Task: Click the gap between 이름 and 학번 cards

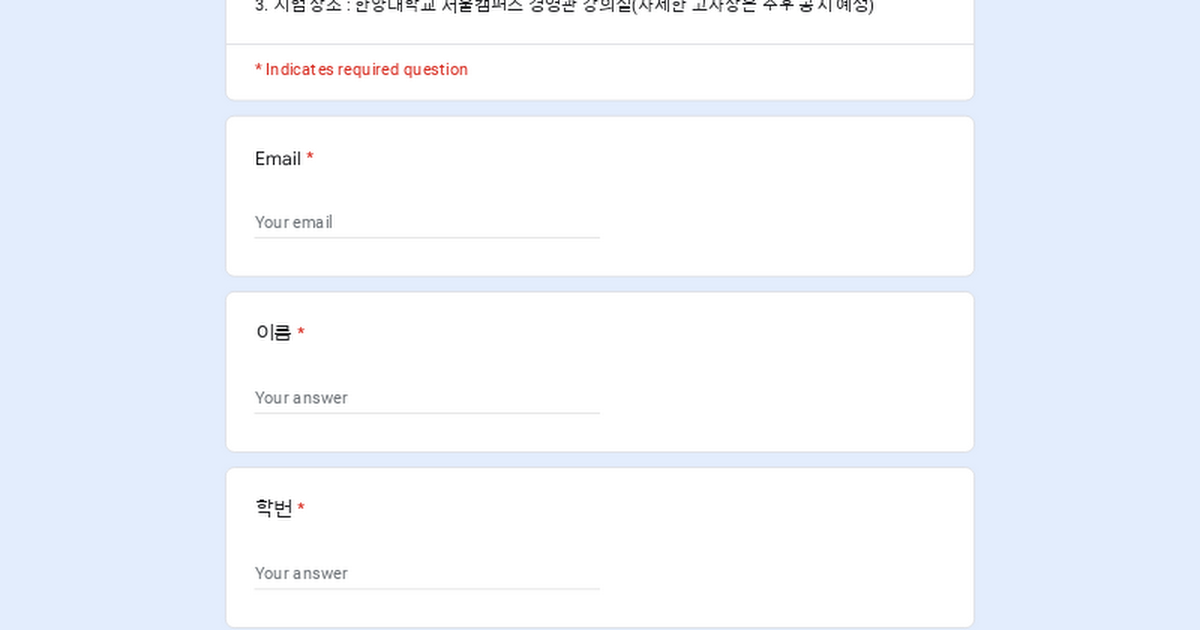Action: pos(600,460)
